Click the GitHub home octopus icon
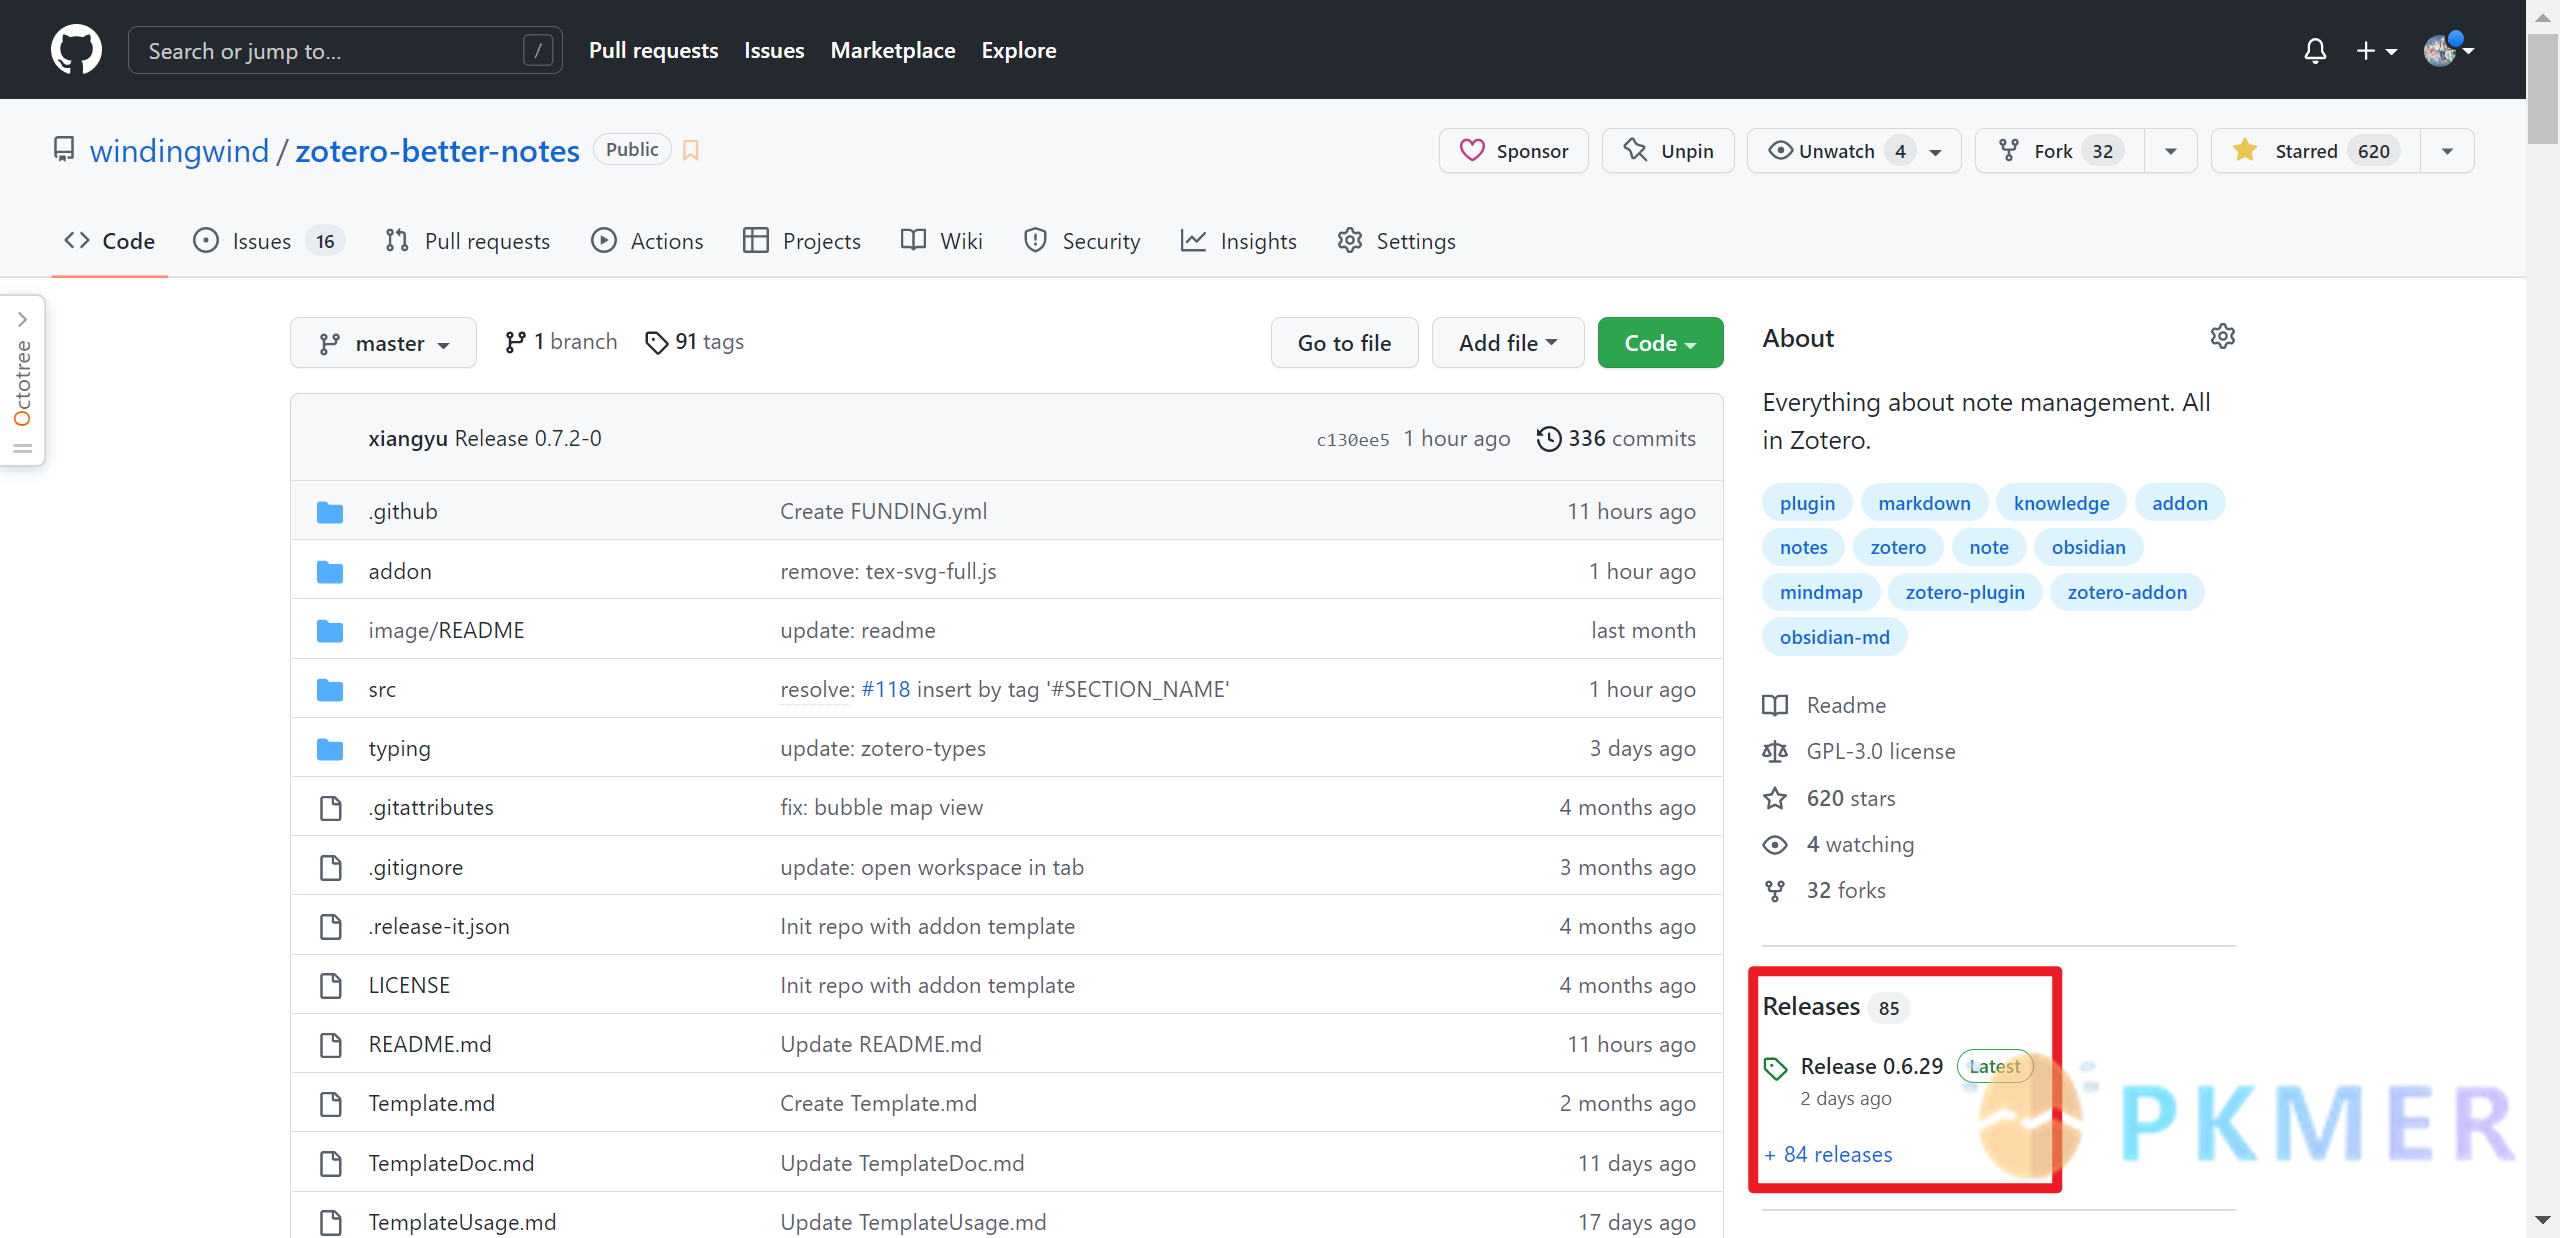2560x1238 pixels. (75, 51)
